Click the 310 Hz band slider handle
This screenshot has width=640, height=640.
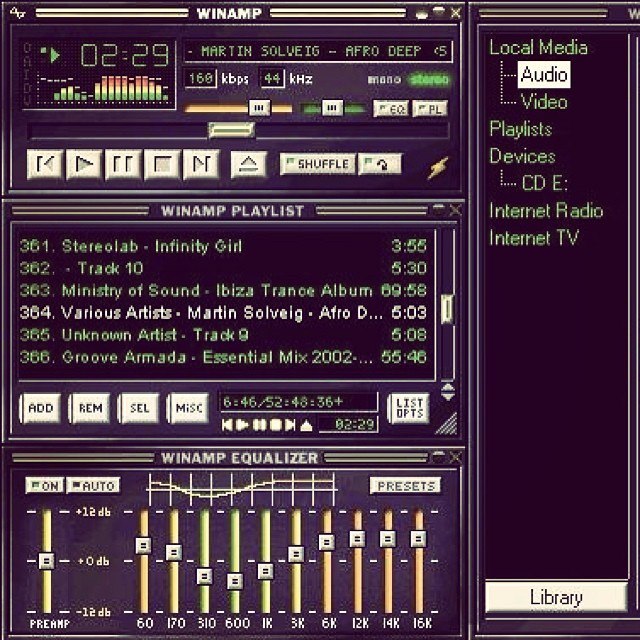(x=204, y=577)
